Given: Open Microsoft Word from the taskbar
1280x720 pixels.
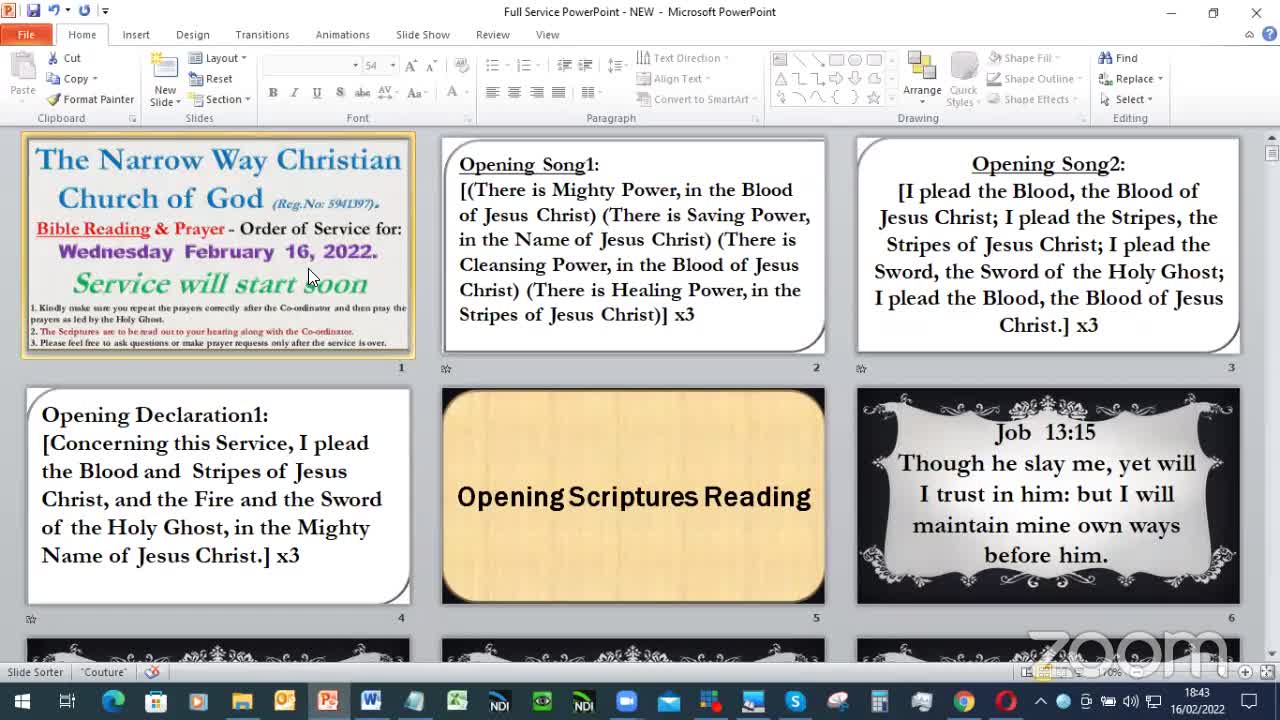Looking at the screenshot, I should click(x=371, y=701).
